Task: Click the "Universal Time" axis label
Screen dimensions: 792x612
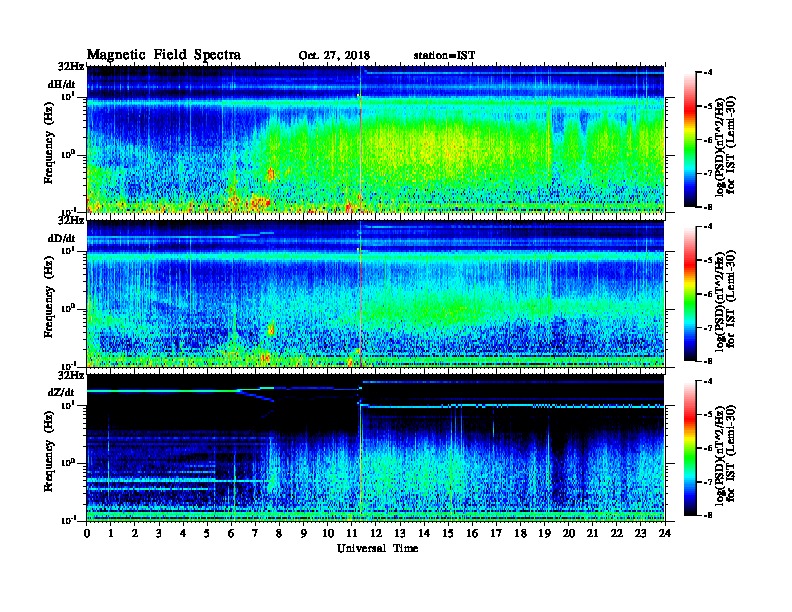Action: click(x=377, y=548)
